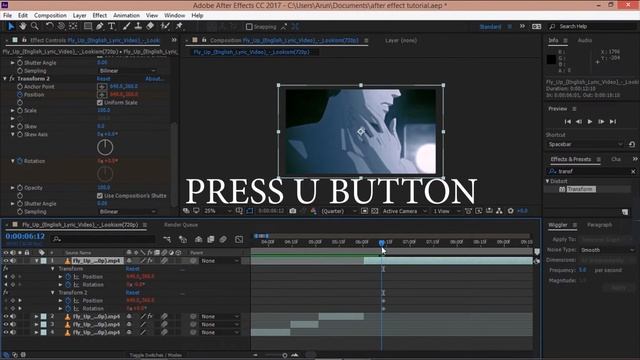Open the Animation menu
Viewport: 640px width, 360px height.
[126, 16]
